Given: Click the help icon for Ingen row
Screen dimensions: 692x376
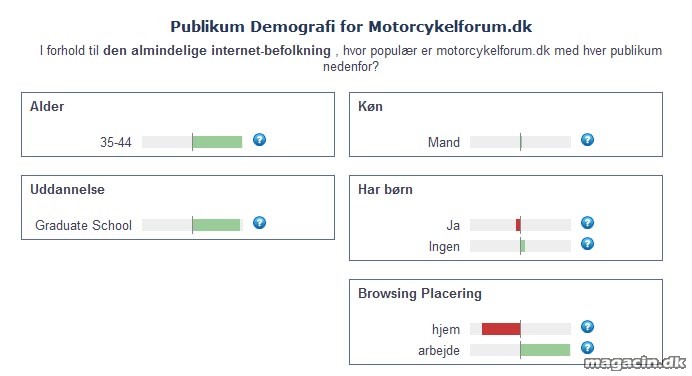Looking at the screenshot, I should 587,244.
